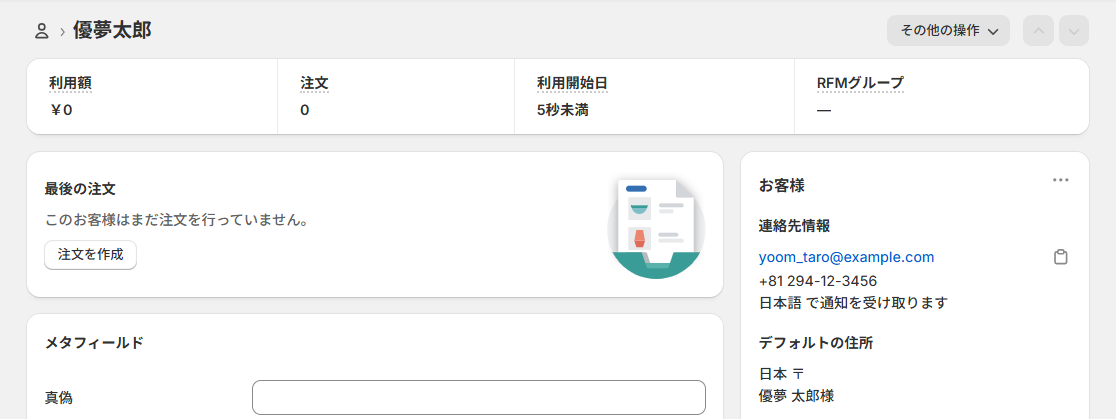Click the customer breadcrumb person icon
This screenshot has height=419, width=1116.
42,31
